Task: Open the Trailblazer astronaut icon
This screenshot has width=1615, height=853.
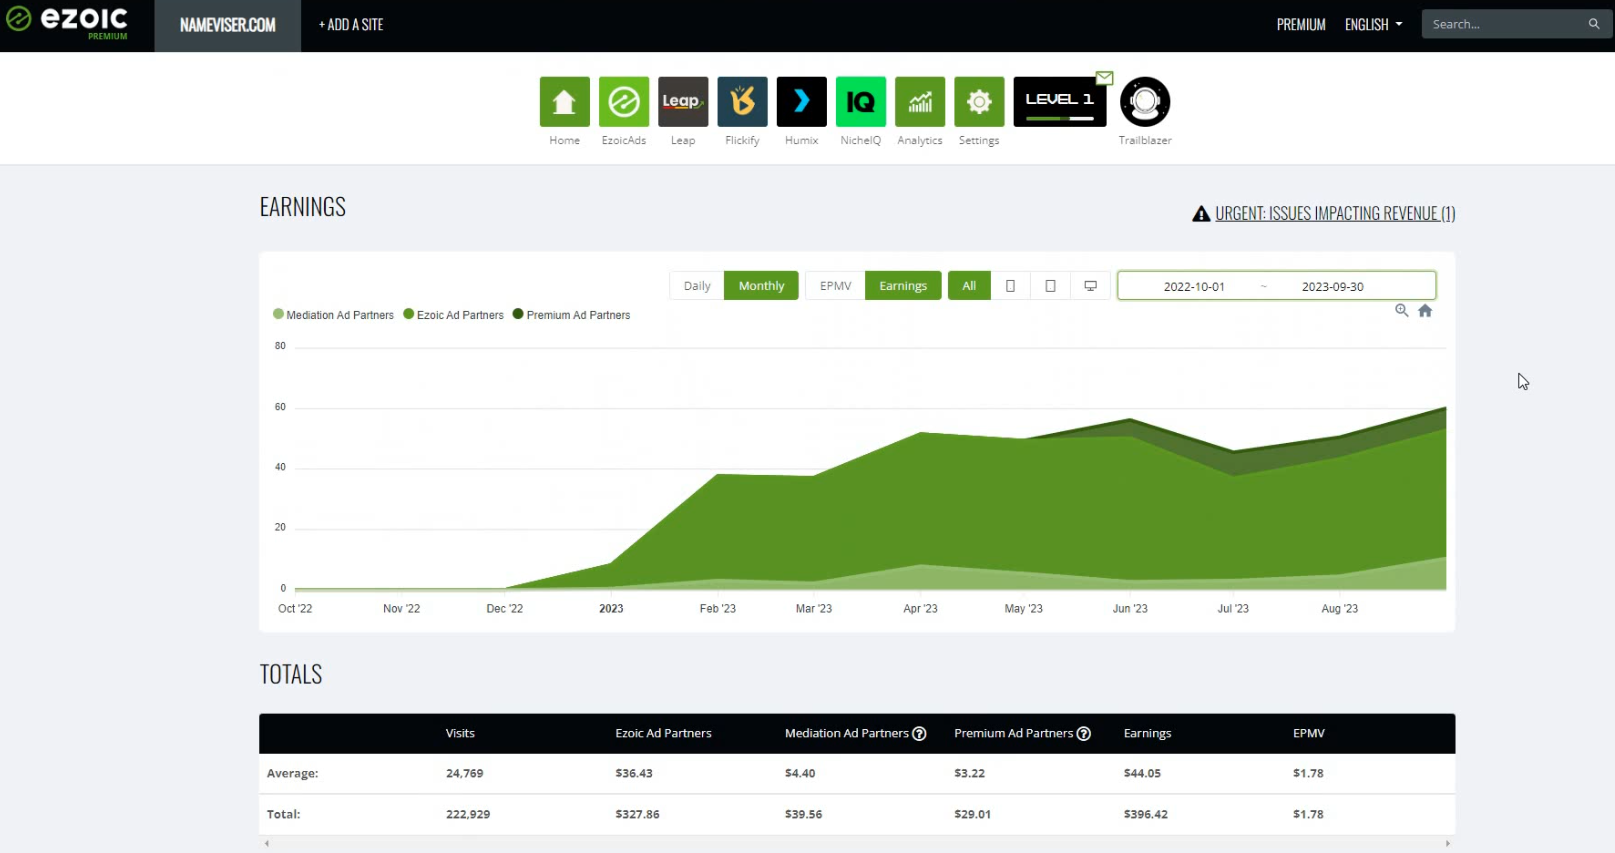Action: [1145, 101]
